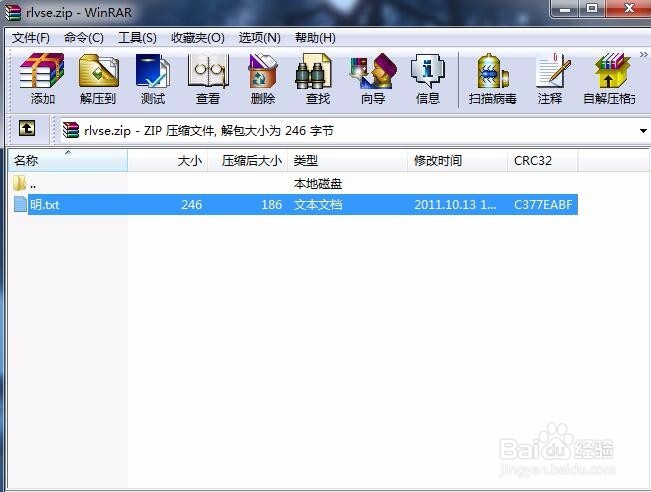This screenshot has height=492, width=651.
Task: Open the 工具(S) menu
Action: point(137,38)
